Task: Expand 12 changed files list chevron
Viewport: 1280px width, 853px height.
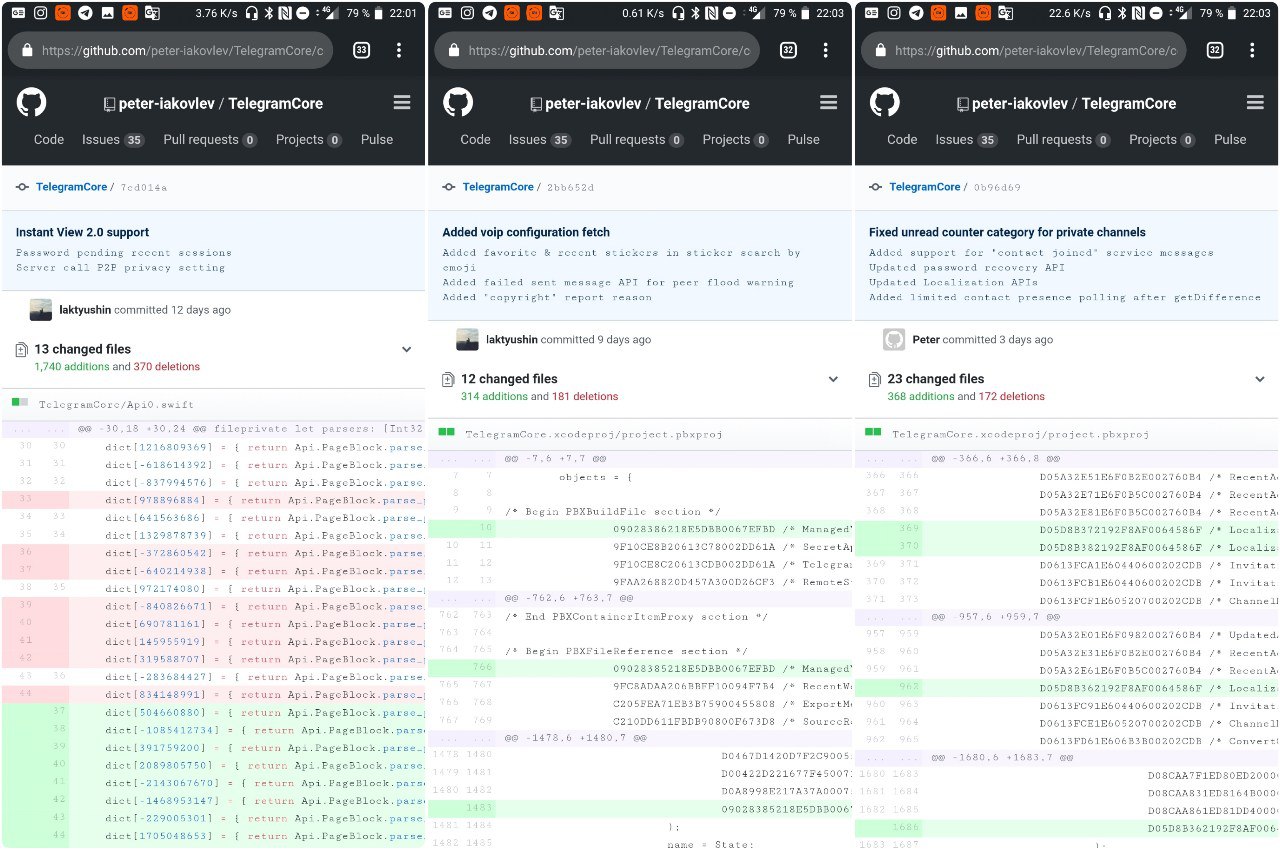Action: coord(833,380)
